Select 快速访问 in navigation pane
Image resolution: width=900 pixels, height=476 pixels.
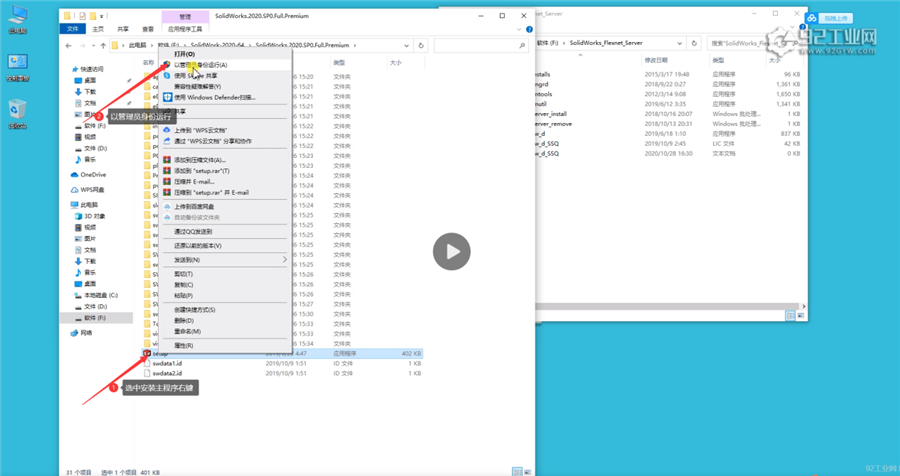[87, 69]
